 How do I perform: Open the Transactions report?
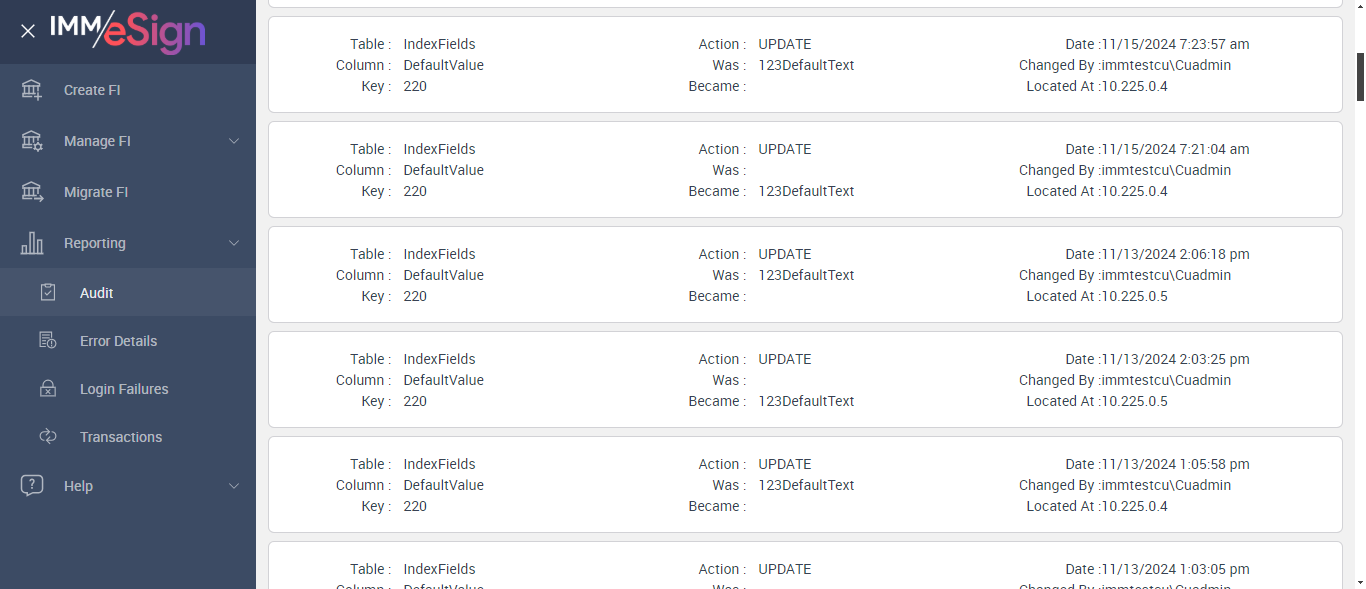click(121, 437)
